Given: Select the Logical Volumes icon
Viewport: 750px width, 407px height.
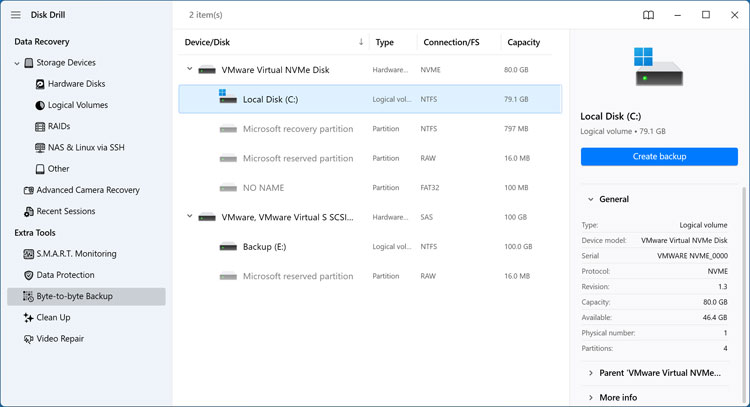Looking at the screenshot, I should [x=40, y=105].
